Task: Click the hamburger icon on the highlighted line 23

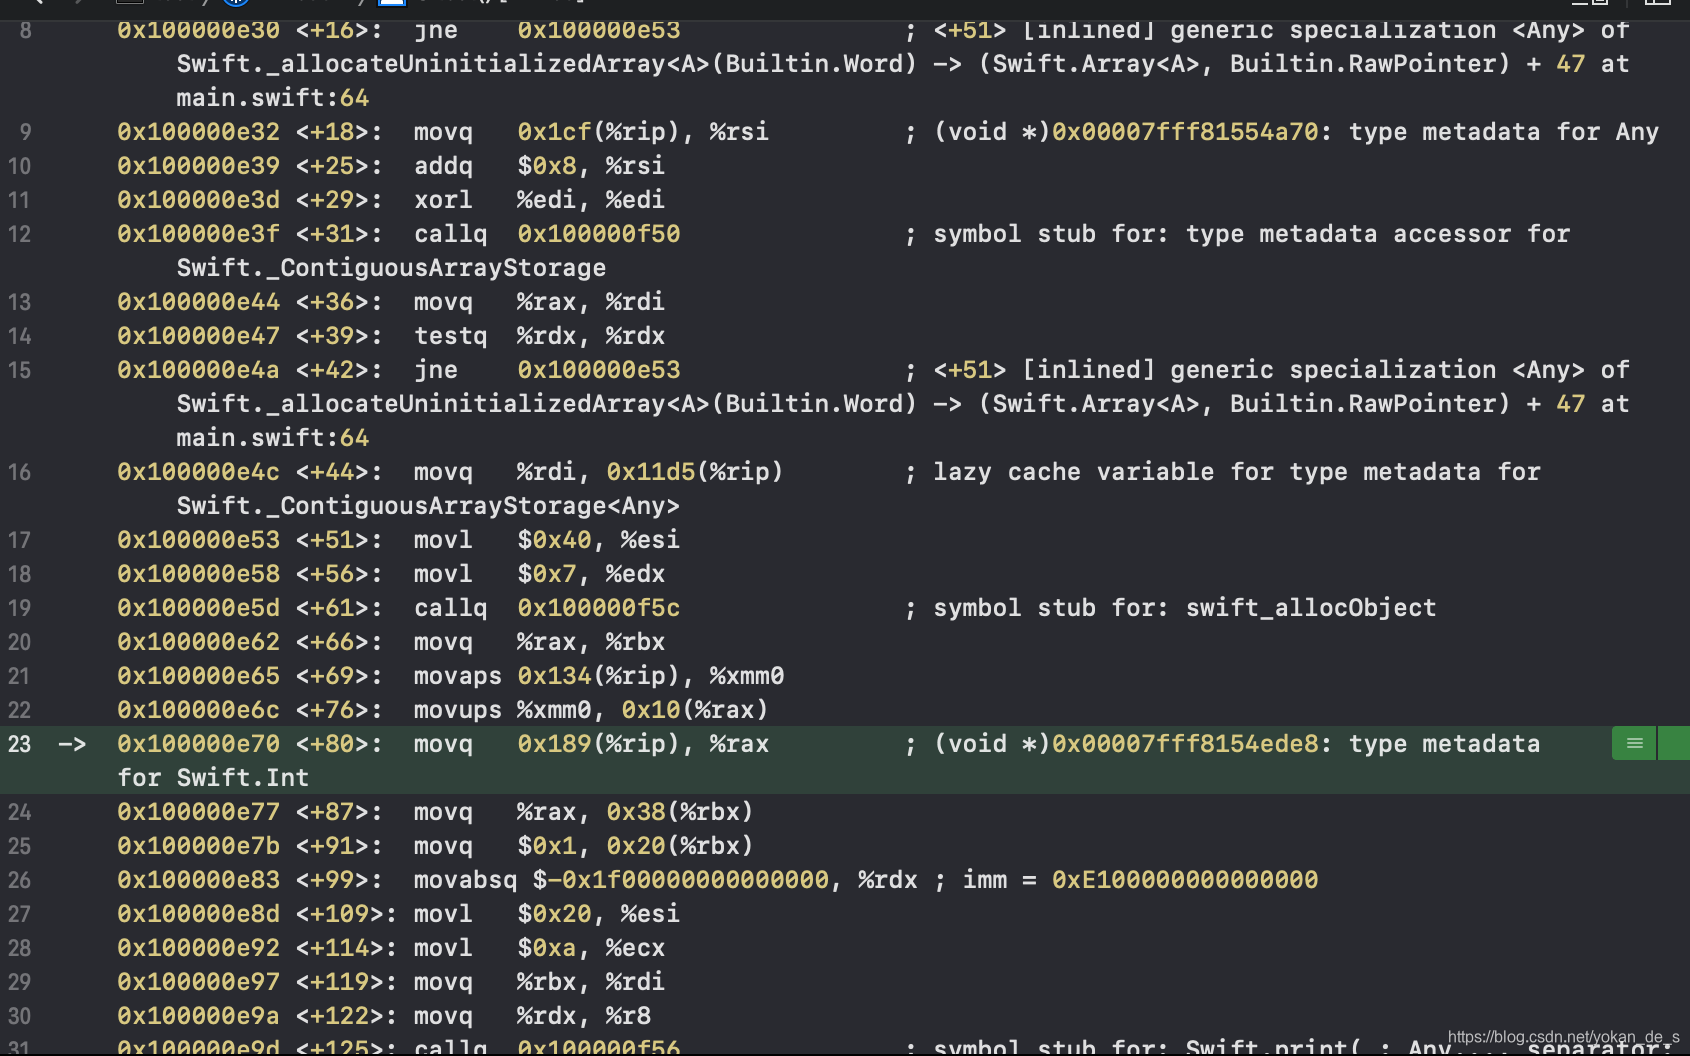Action: [1633, 743]
